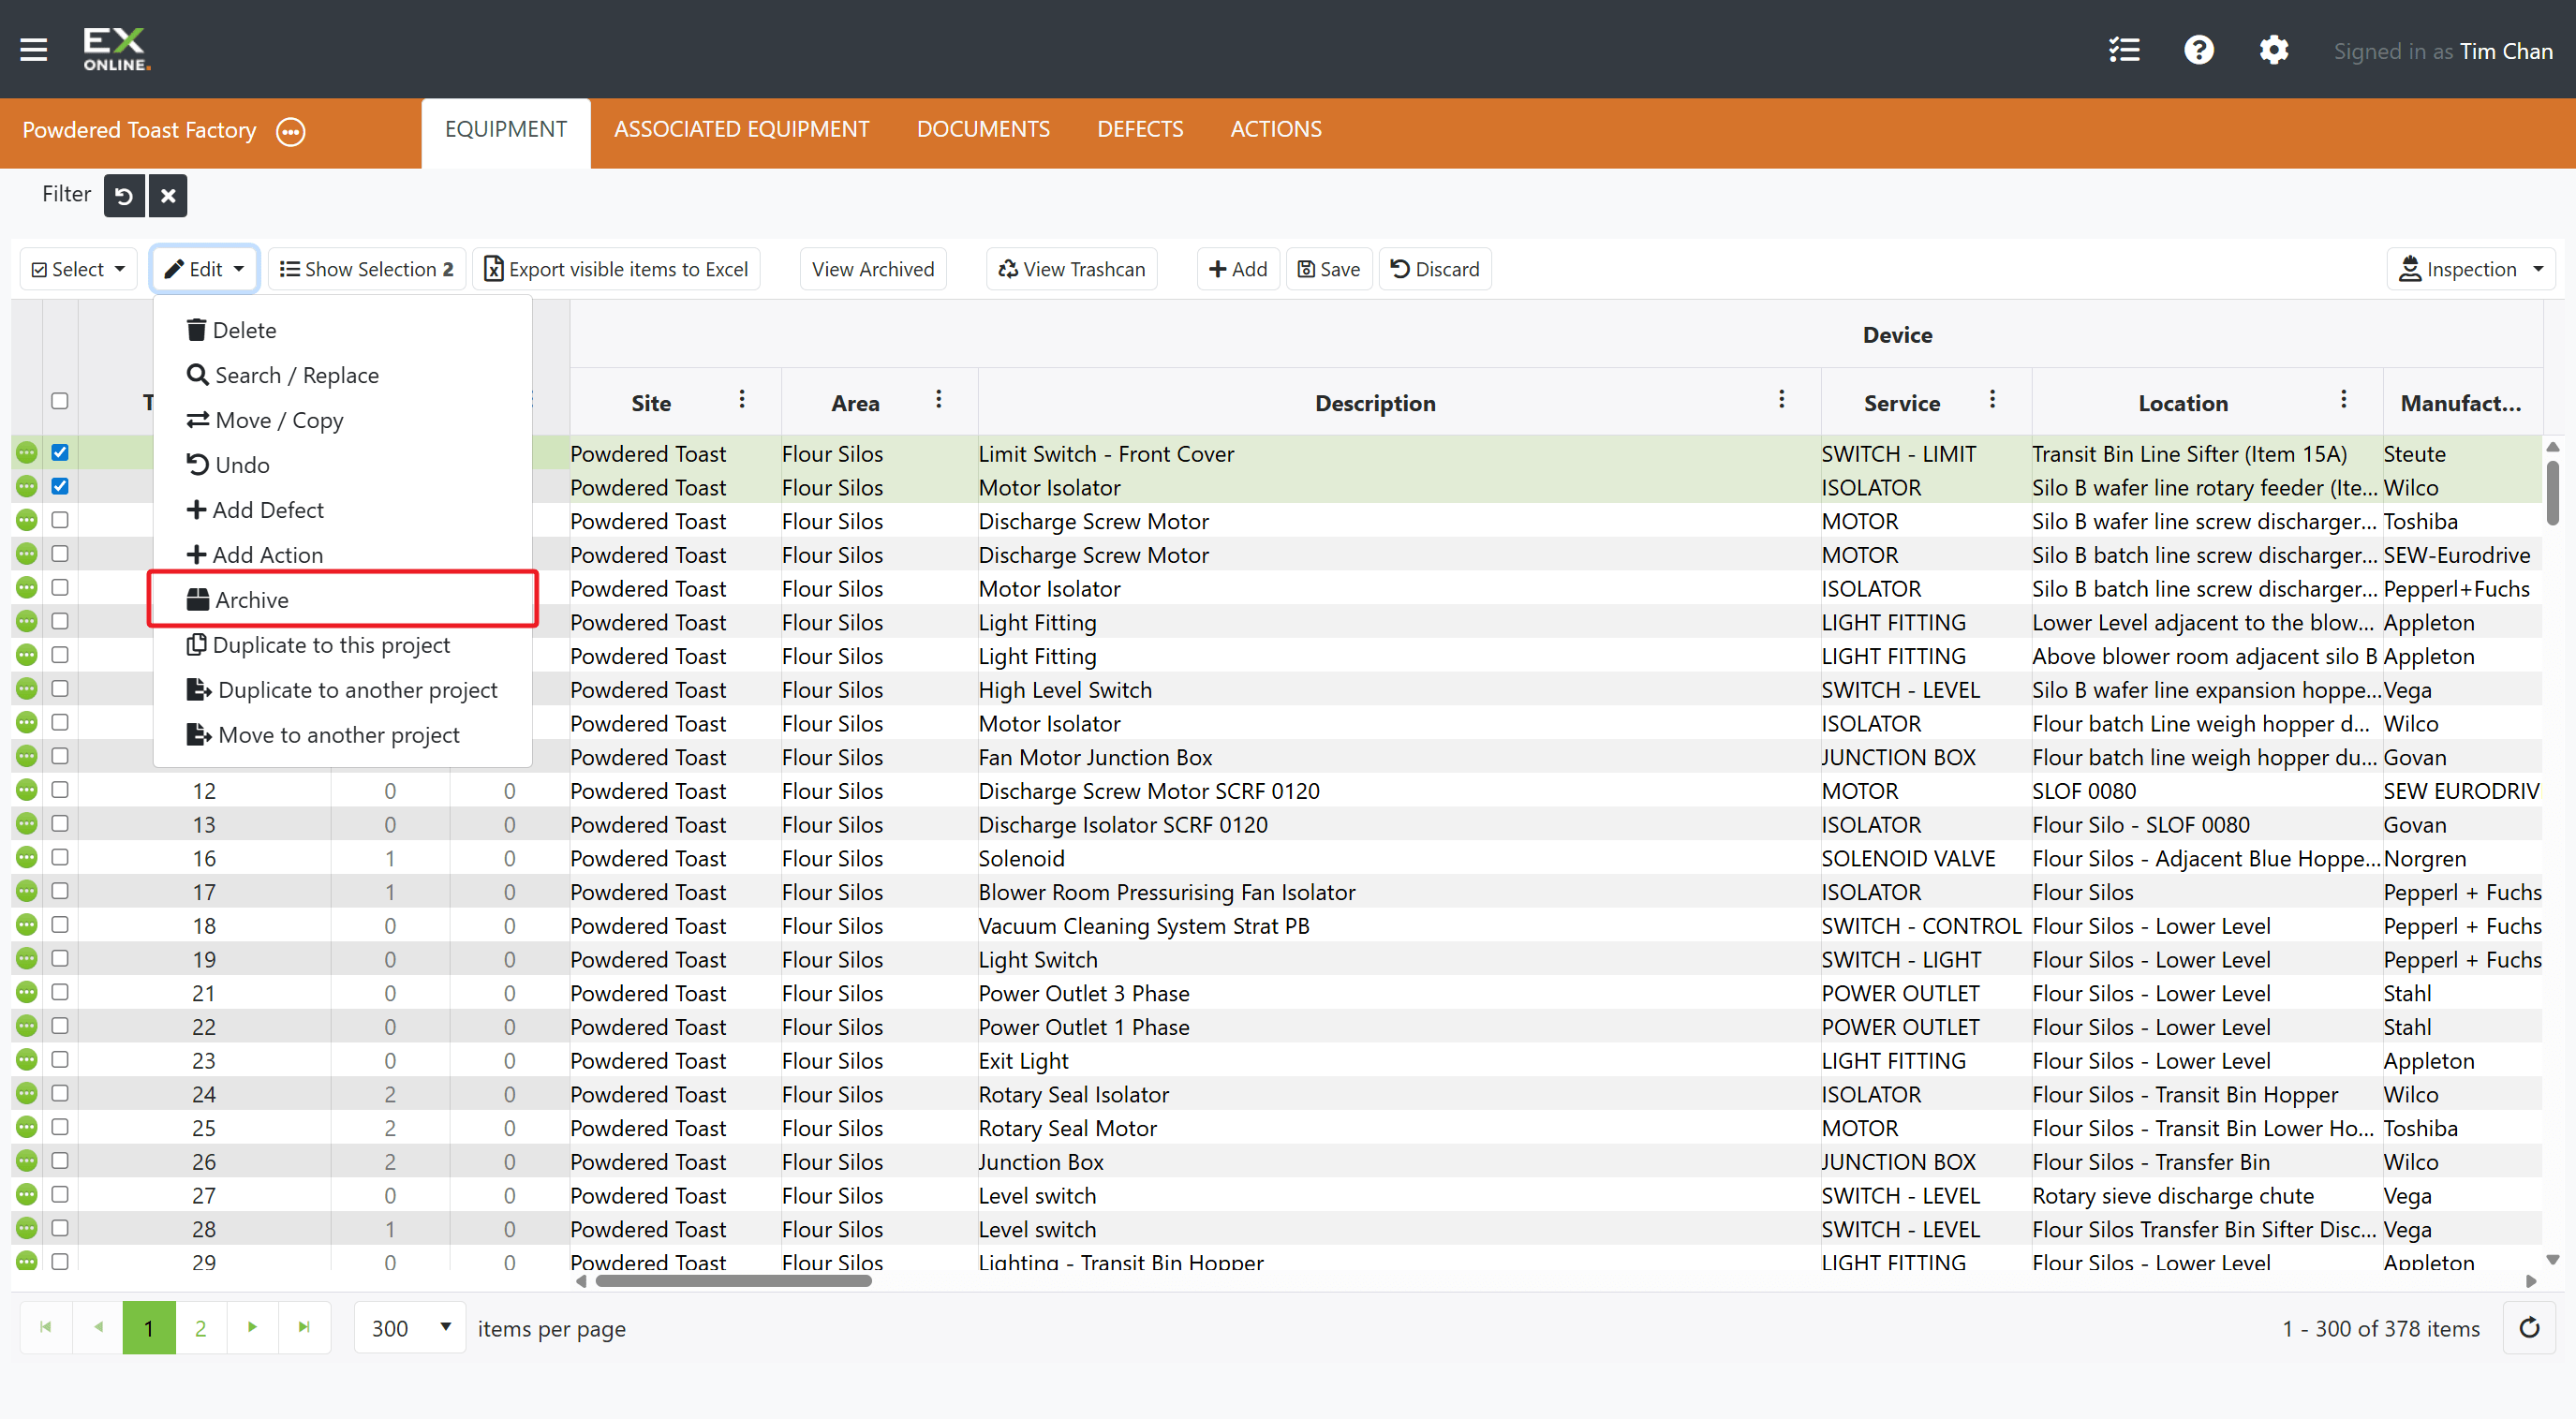The width and height of the screenshot is (2576, 1419).
Task: Open the settings gear icon
Action: click(2274, 50)
